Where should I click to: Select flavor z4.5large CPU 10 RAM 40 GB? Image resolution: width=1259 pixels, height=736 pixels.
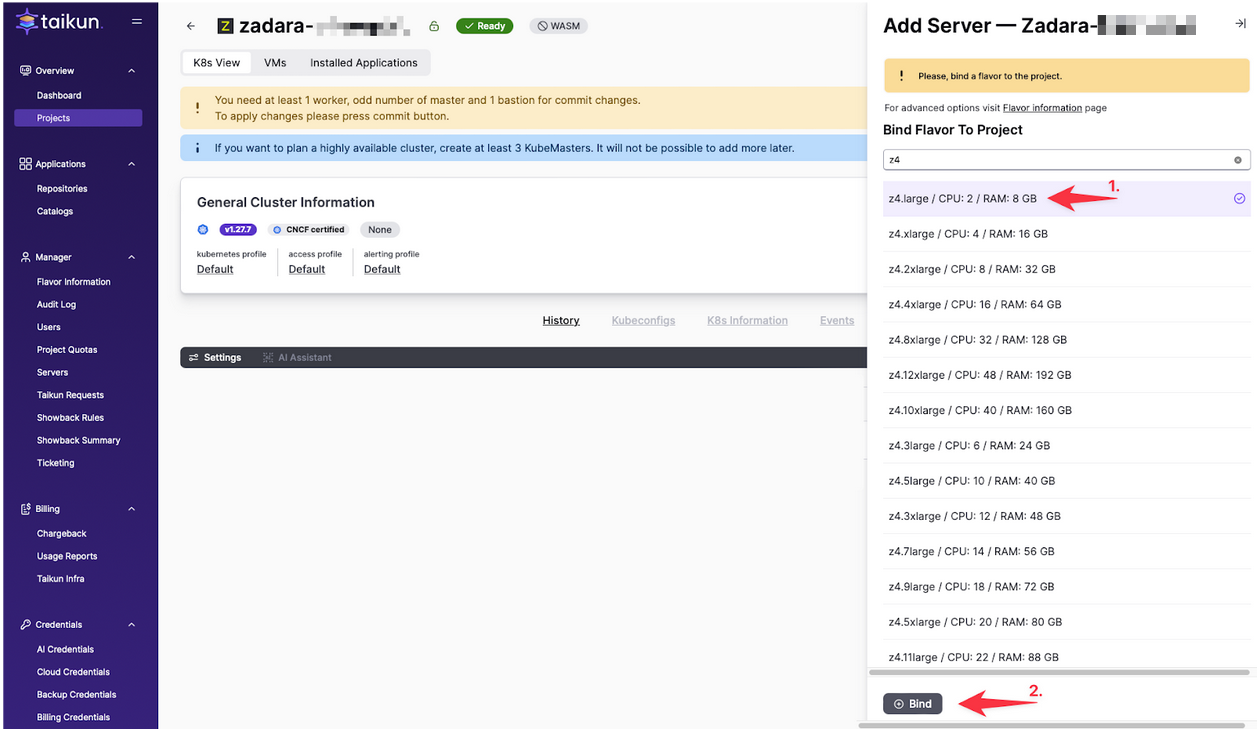coord(1067,481)
